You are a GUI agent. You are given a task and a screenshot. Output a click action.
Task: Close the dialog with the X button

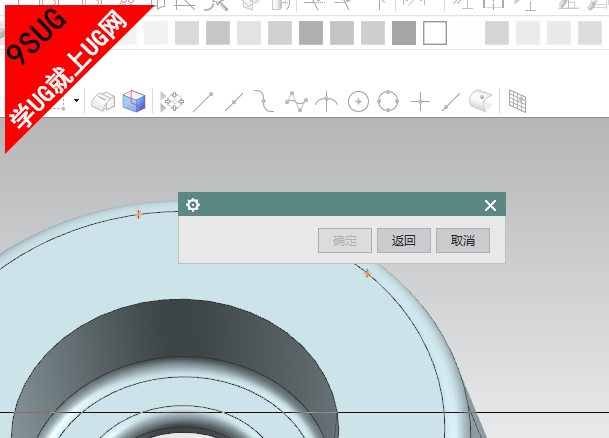[490, 205]
